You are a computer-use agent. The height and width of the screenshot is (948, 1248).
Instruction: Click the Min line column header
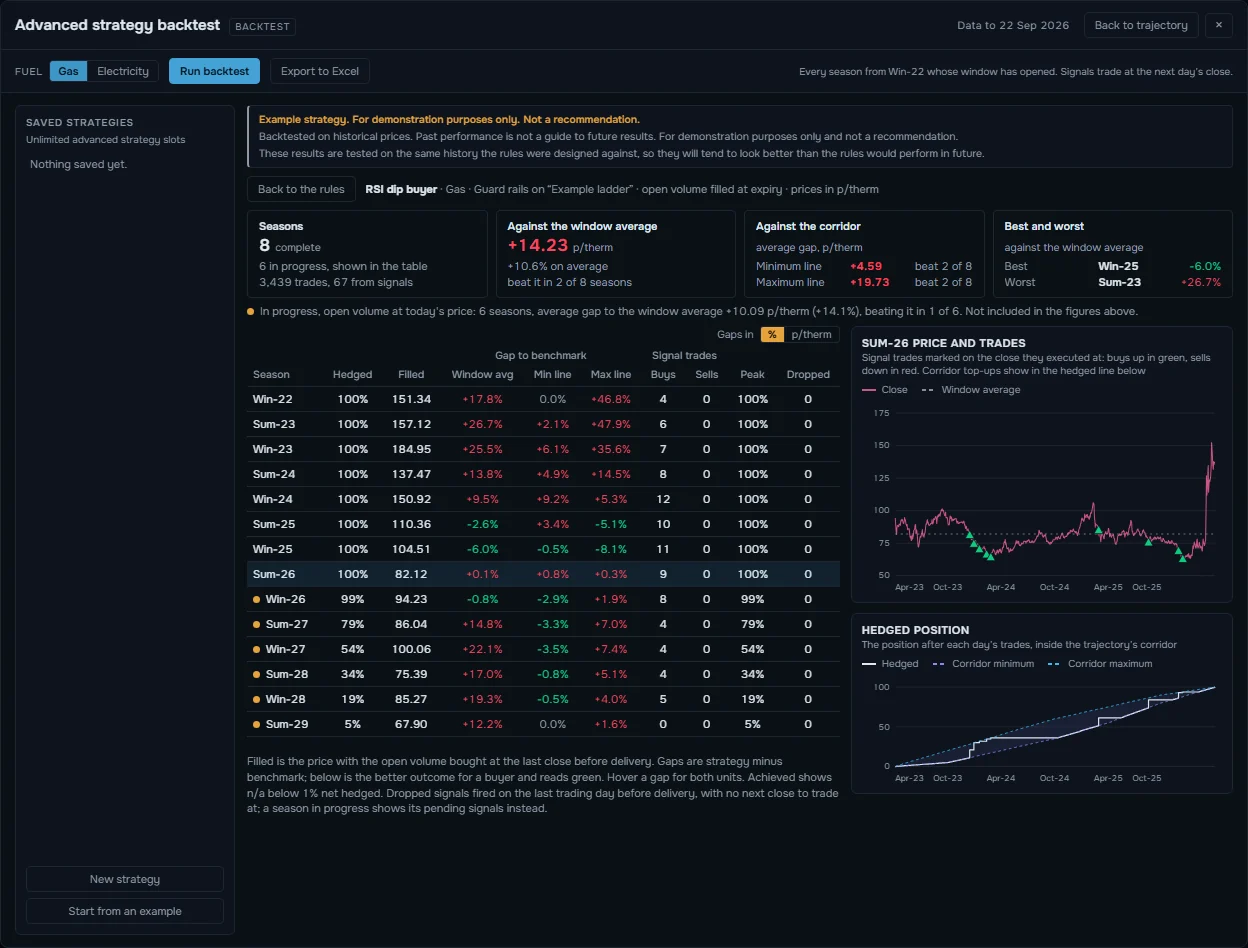point(553,374)
